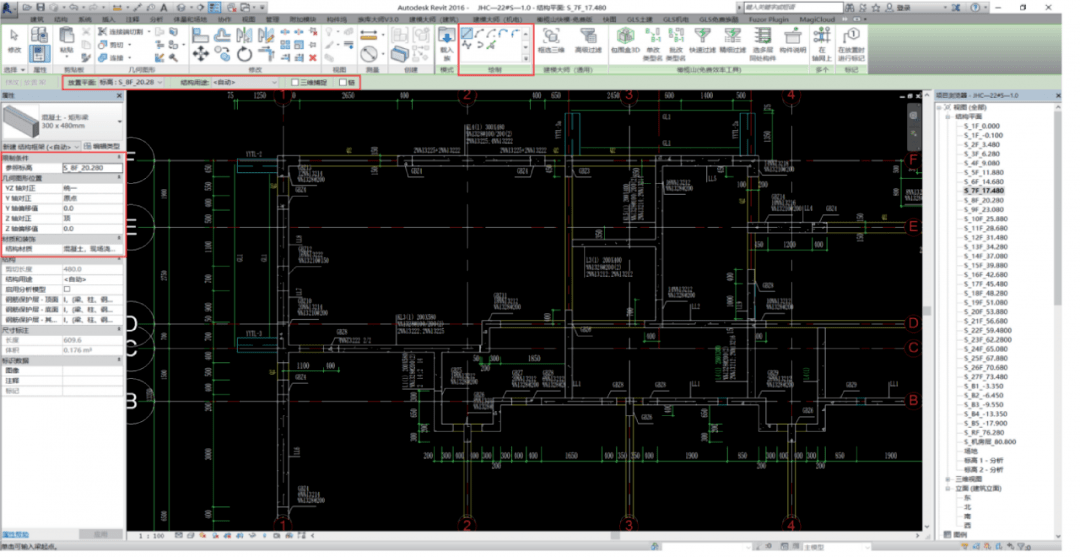This screenshot has width=1080, height=557.
Task: Toggle the 链 chain checkbox
Action: click(x=344, y=83)
